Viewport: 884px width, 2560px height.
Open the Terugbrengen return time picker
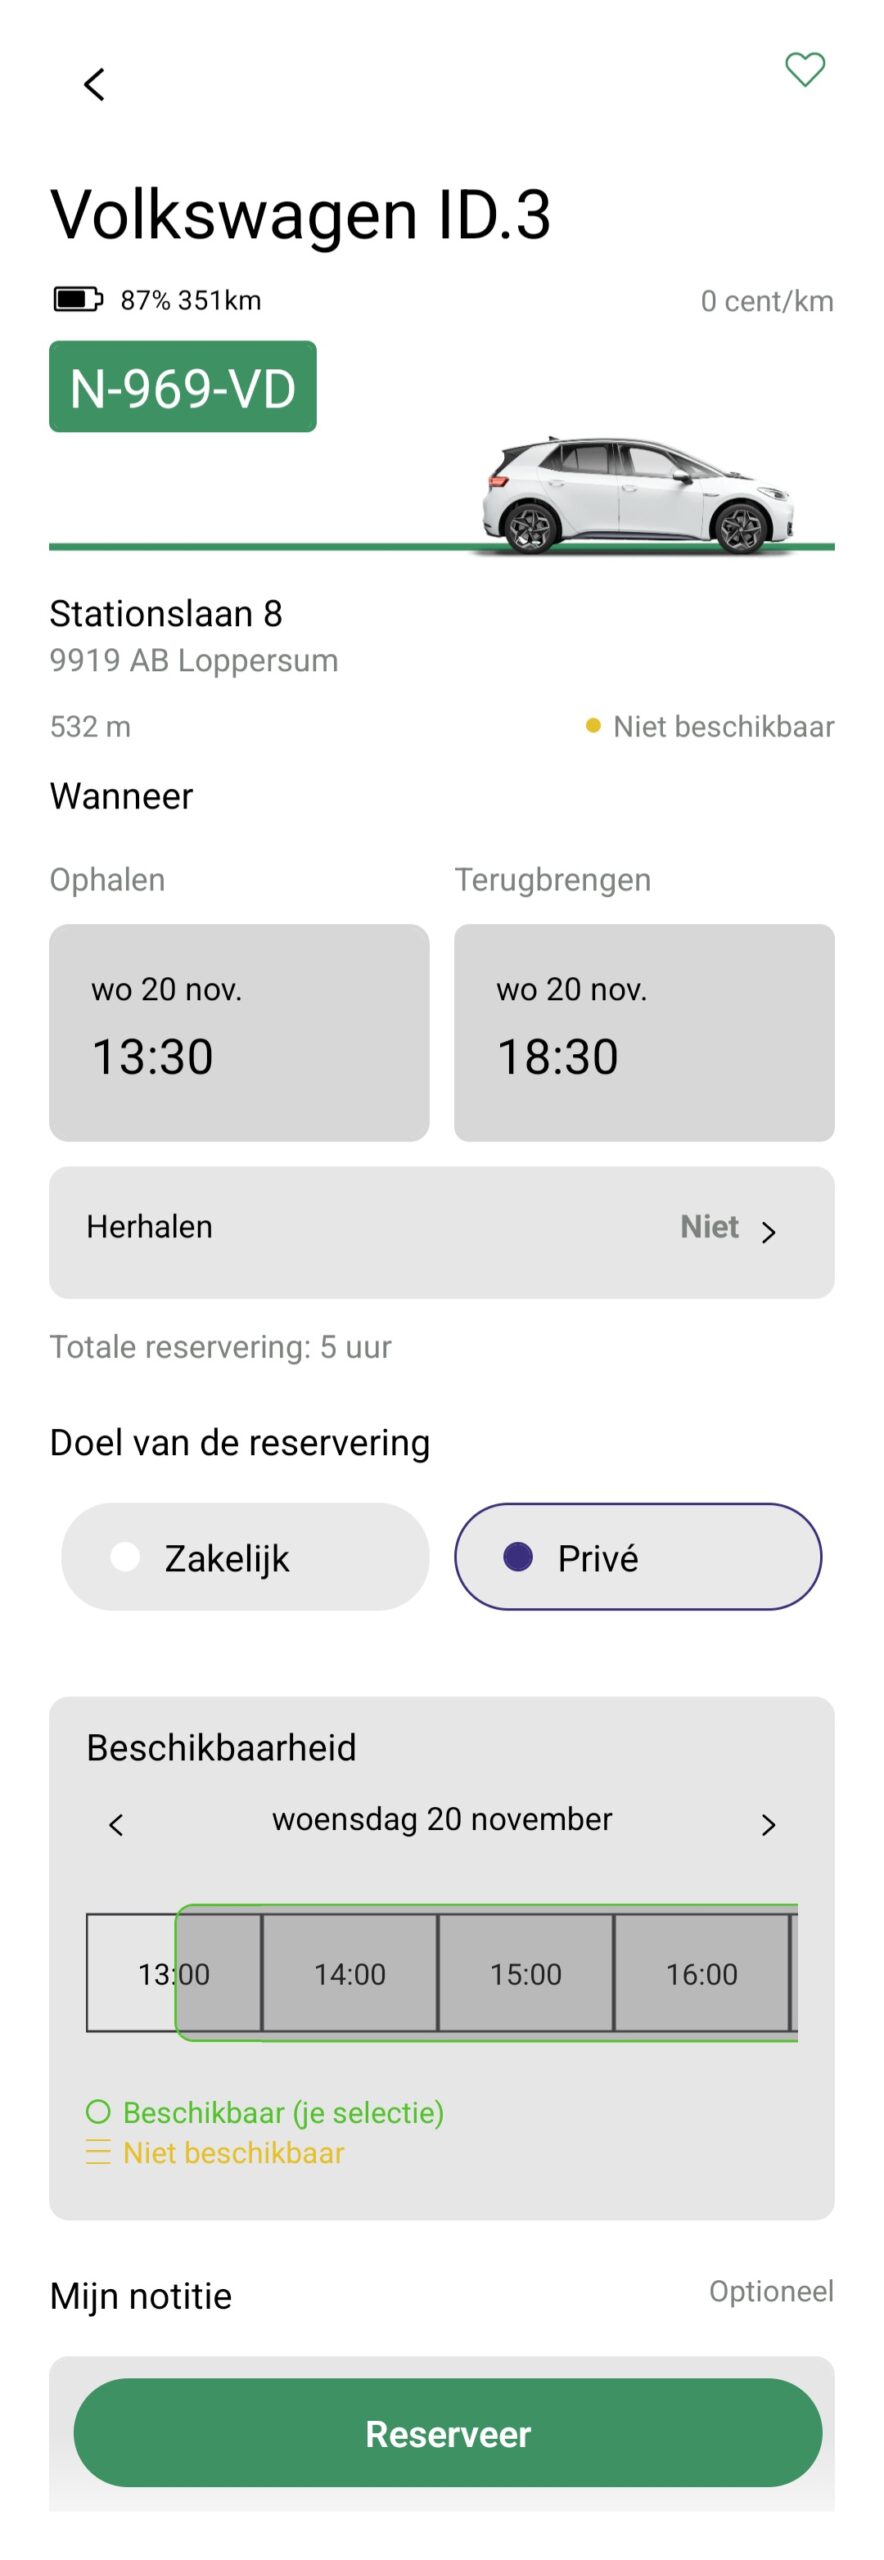coord(644,1032)
